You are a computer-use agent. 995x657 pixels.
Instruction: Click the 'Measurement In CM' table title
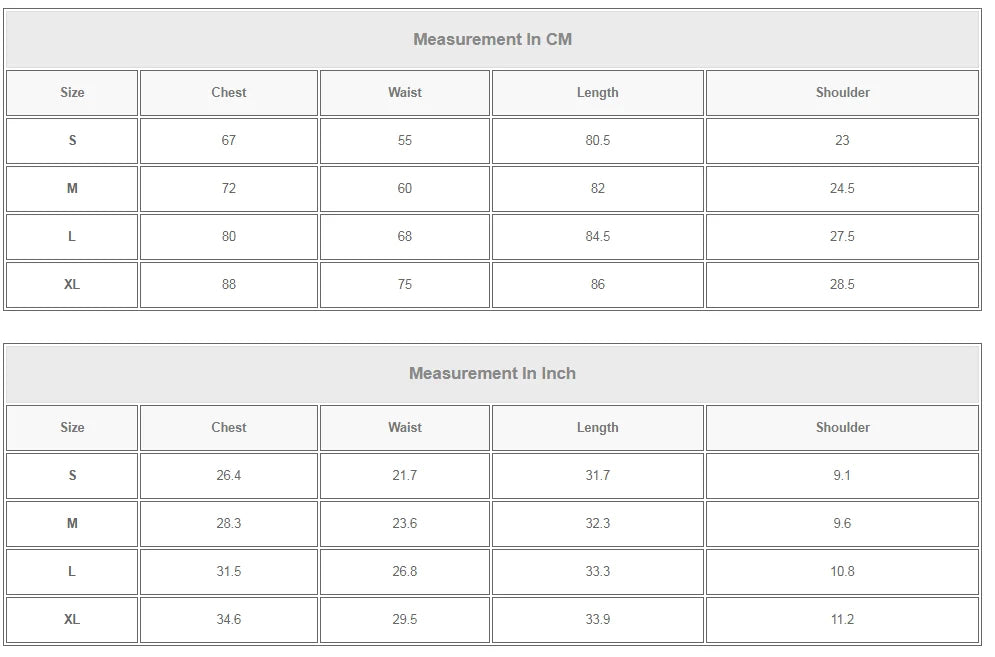pyautogui.click(x=492, y=40)
